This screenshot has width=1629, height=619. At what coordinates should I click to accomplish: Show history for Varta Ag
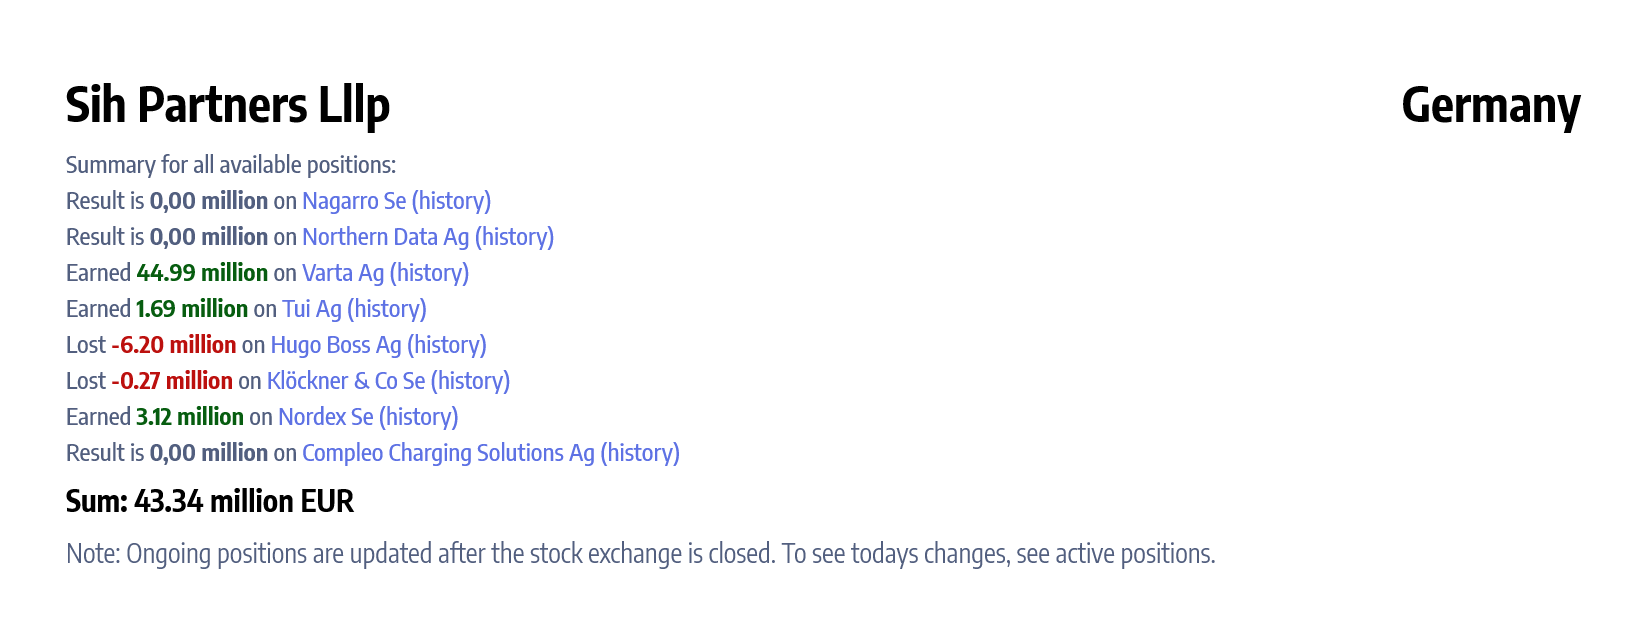click(429, 273)
